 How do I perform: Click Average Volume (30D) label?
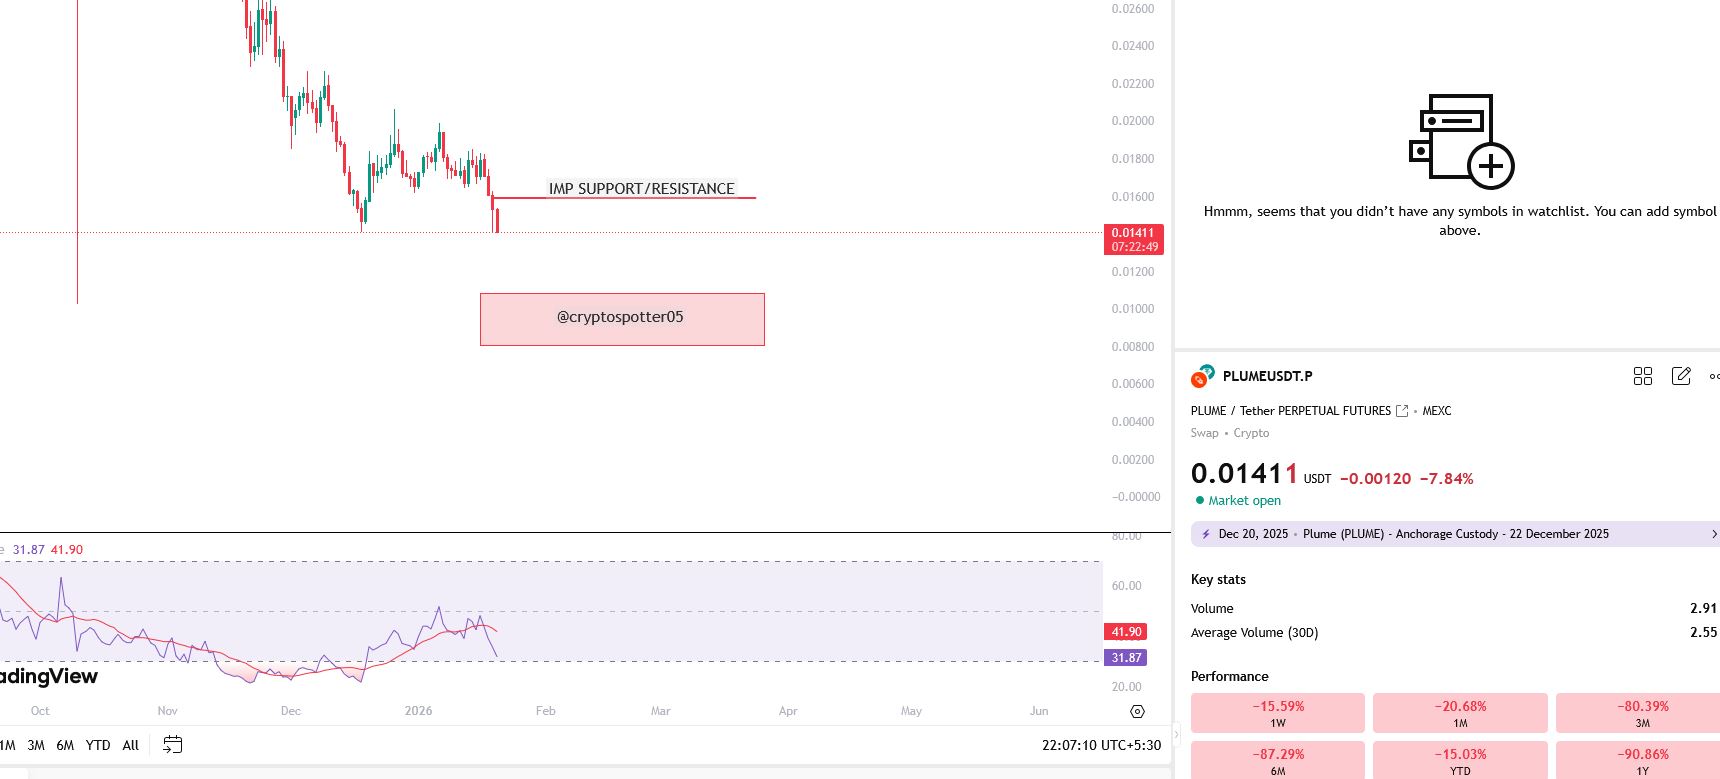pyautogui.click(x=1254, y=633)
